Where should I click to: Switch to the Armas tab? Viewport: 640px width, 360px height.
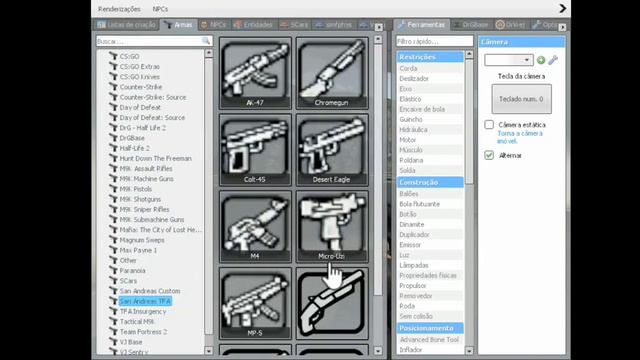point(179,25)
